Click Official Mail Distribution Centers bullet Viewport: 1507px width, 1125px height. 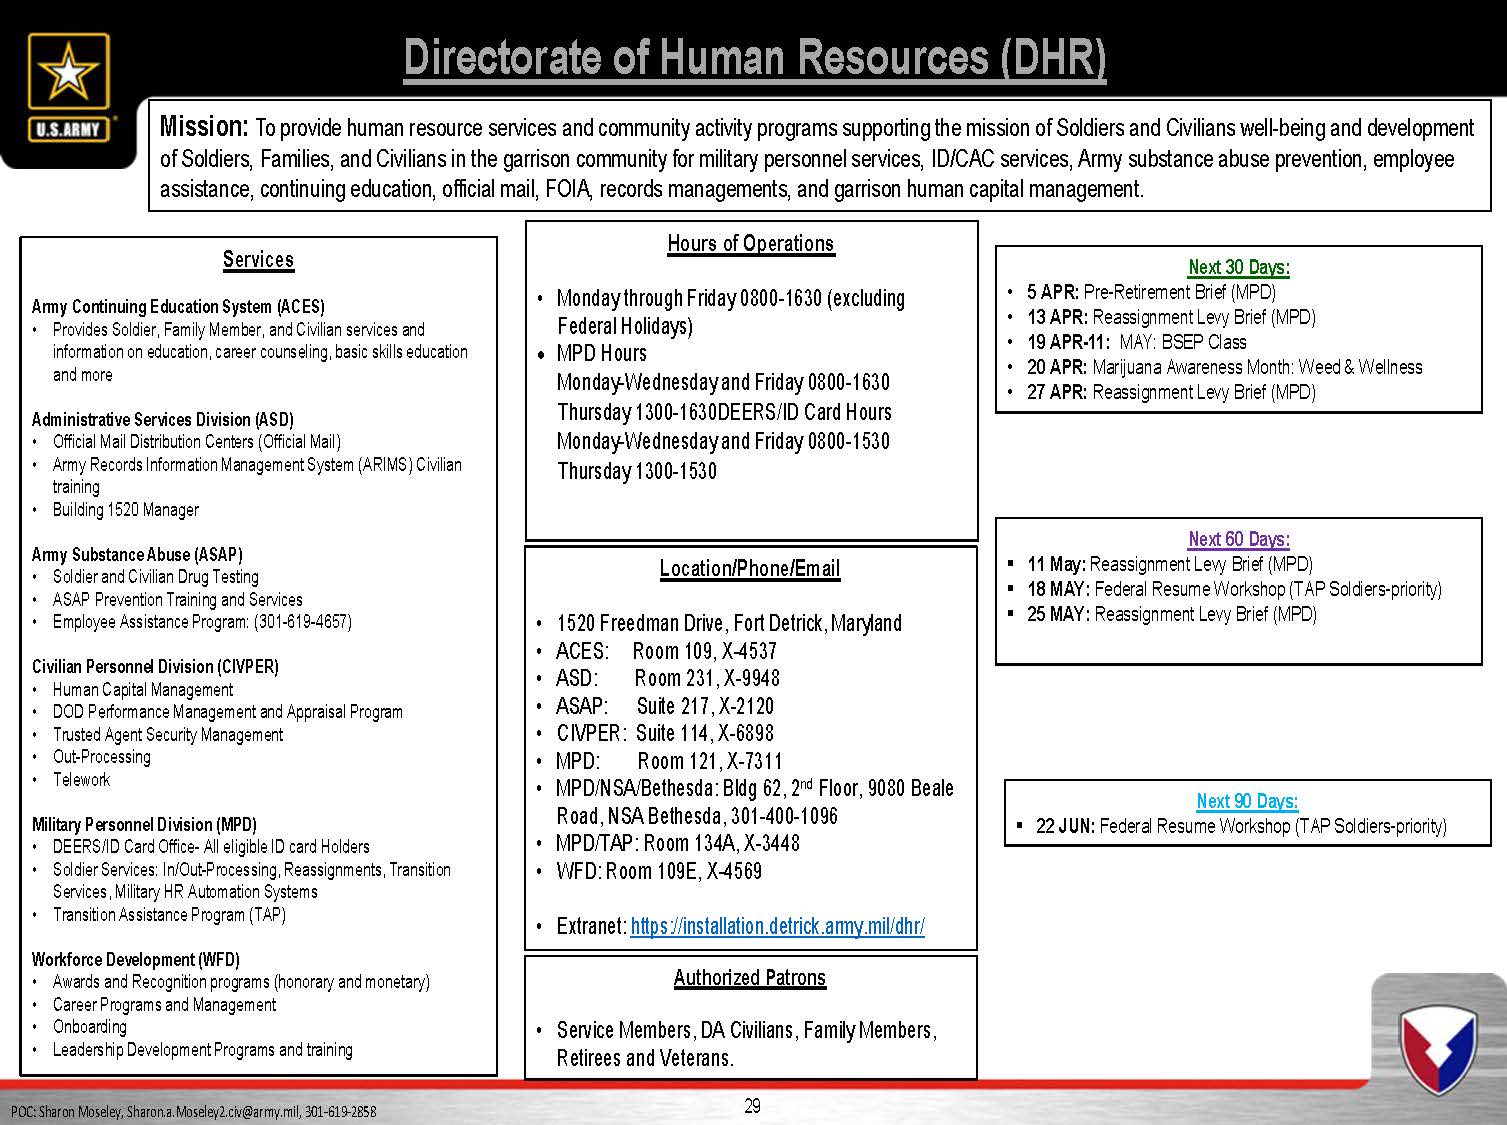pos(197,442)
